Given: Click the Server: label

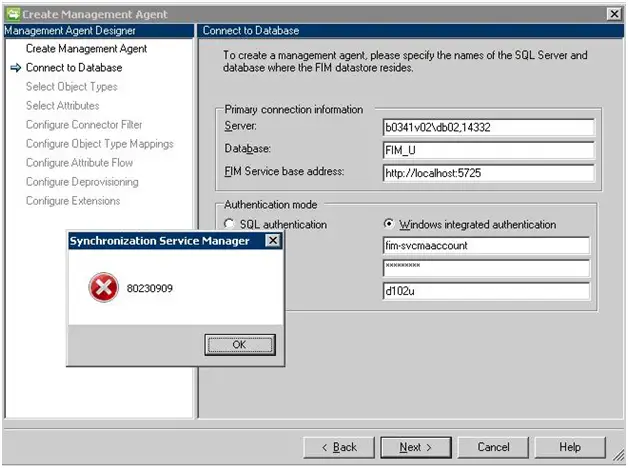Looking at the screenshot, I should 240,126.
